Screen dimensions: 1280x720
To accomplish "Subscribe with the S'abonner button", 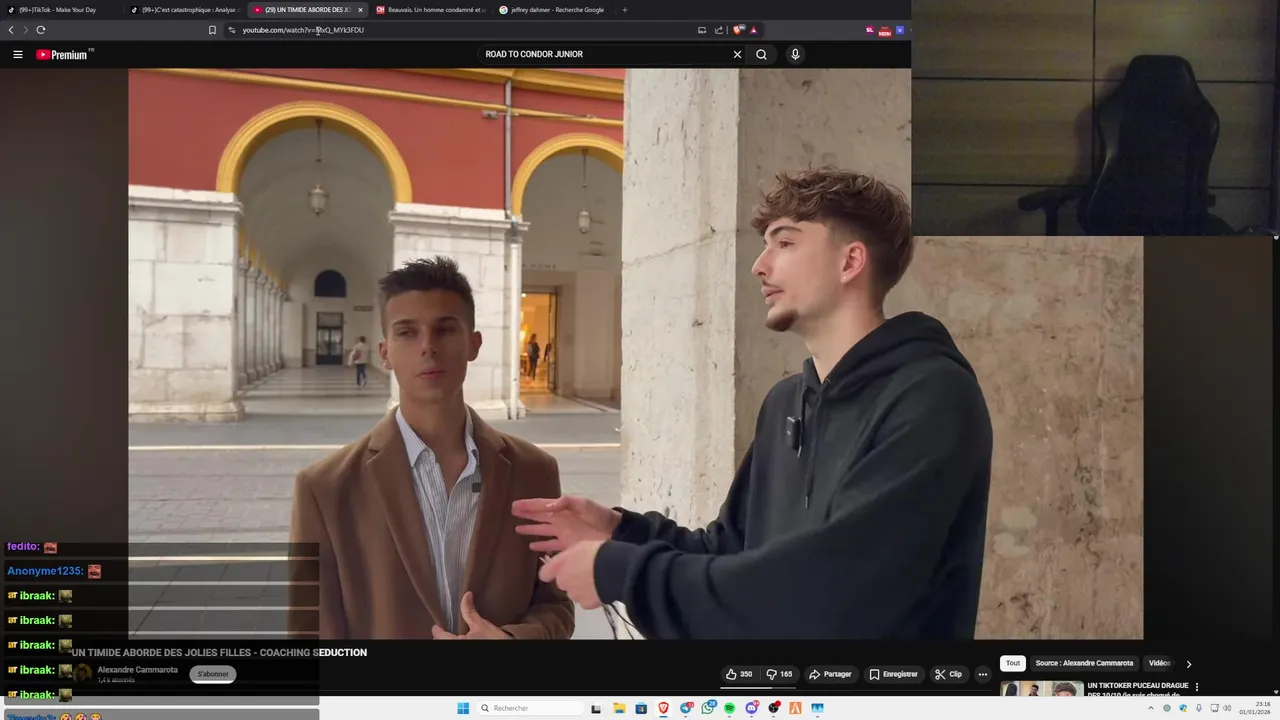I will tap(213, 674).
